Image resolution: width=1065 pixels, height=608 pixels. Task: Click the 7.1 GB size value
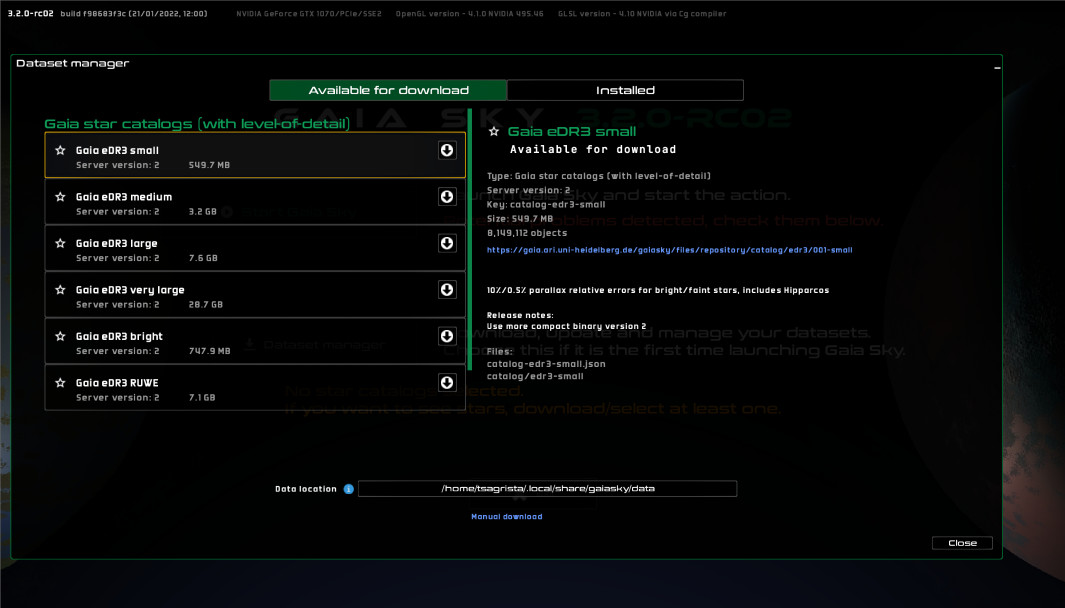(x=202, y=397)
